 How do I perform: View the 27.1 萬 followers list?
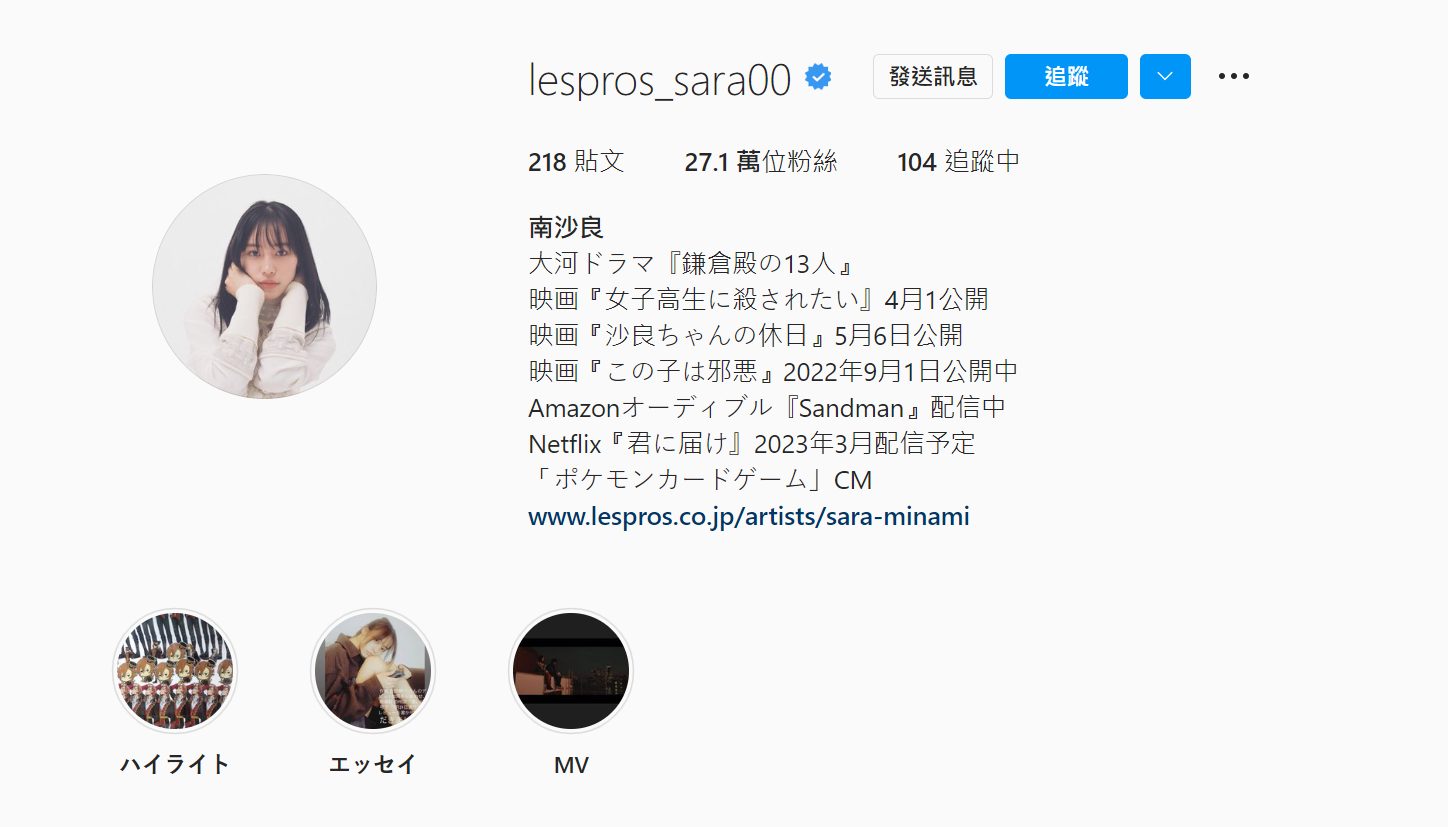[x=761, y=162]
